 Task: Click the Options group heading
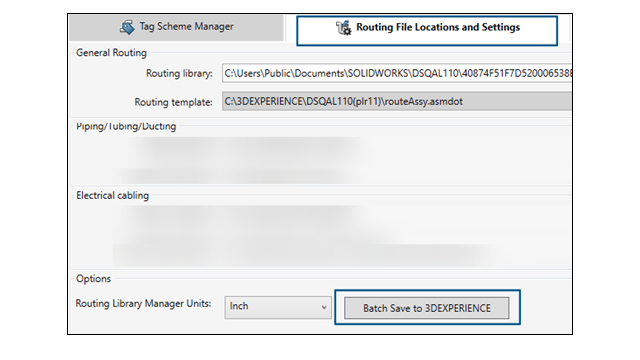tap(93, 278)
